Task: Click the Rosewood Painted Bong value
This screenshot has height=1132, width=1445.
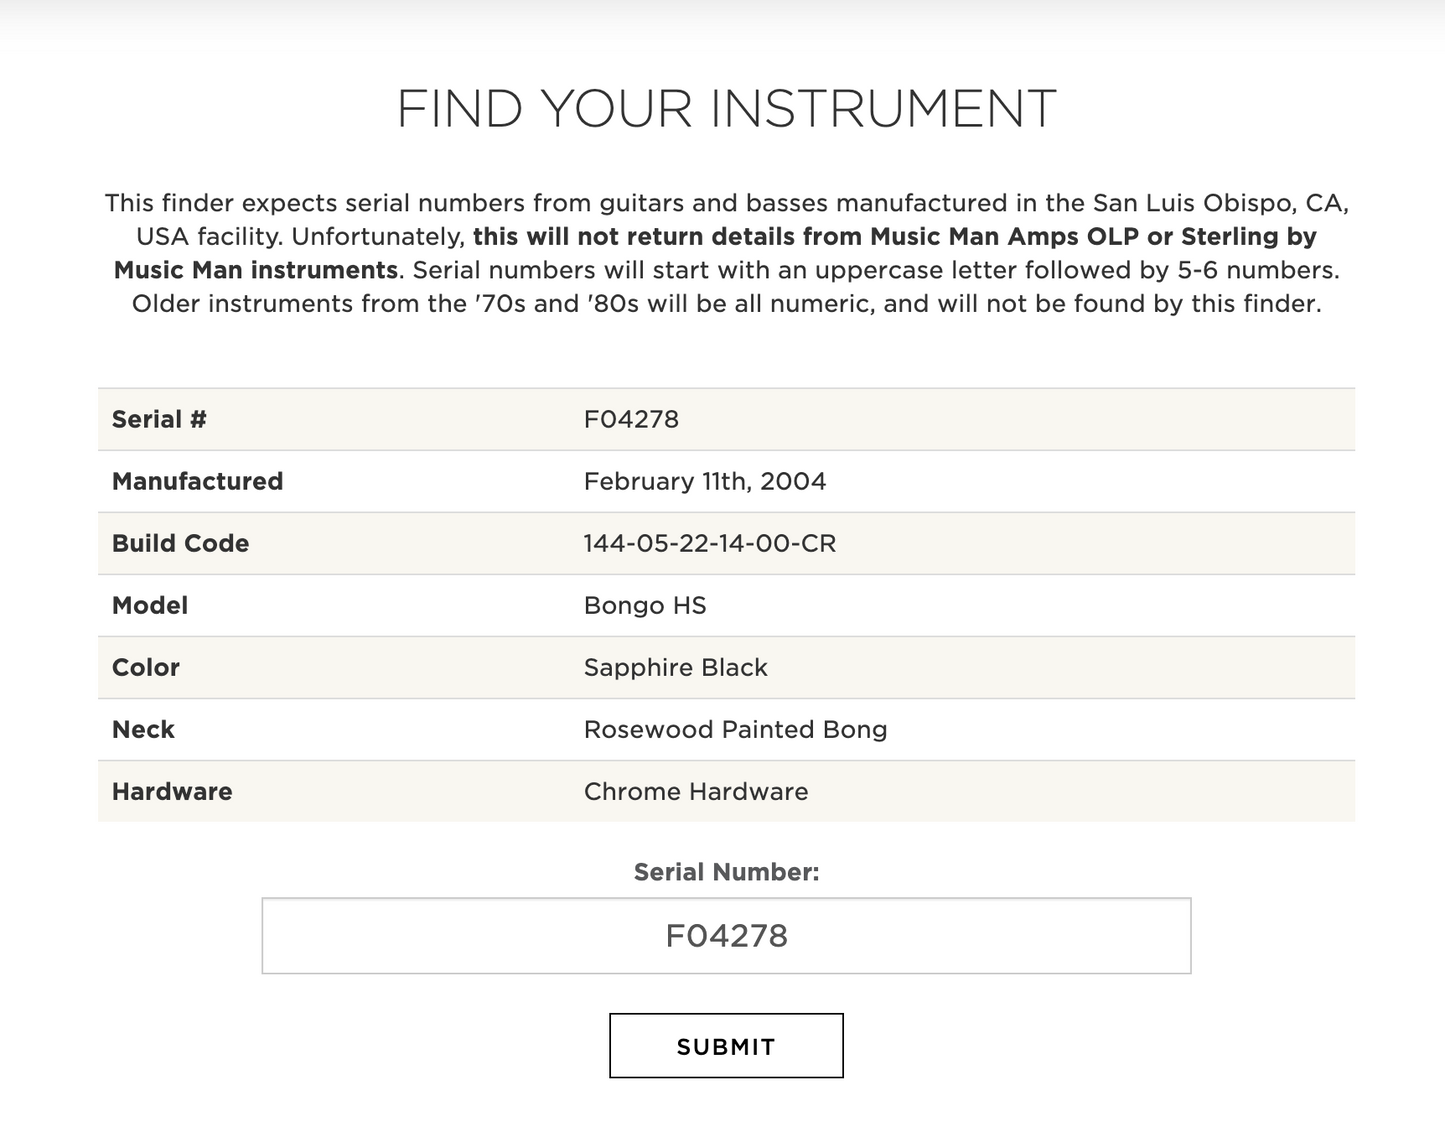Action: [735, 730]
